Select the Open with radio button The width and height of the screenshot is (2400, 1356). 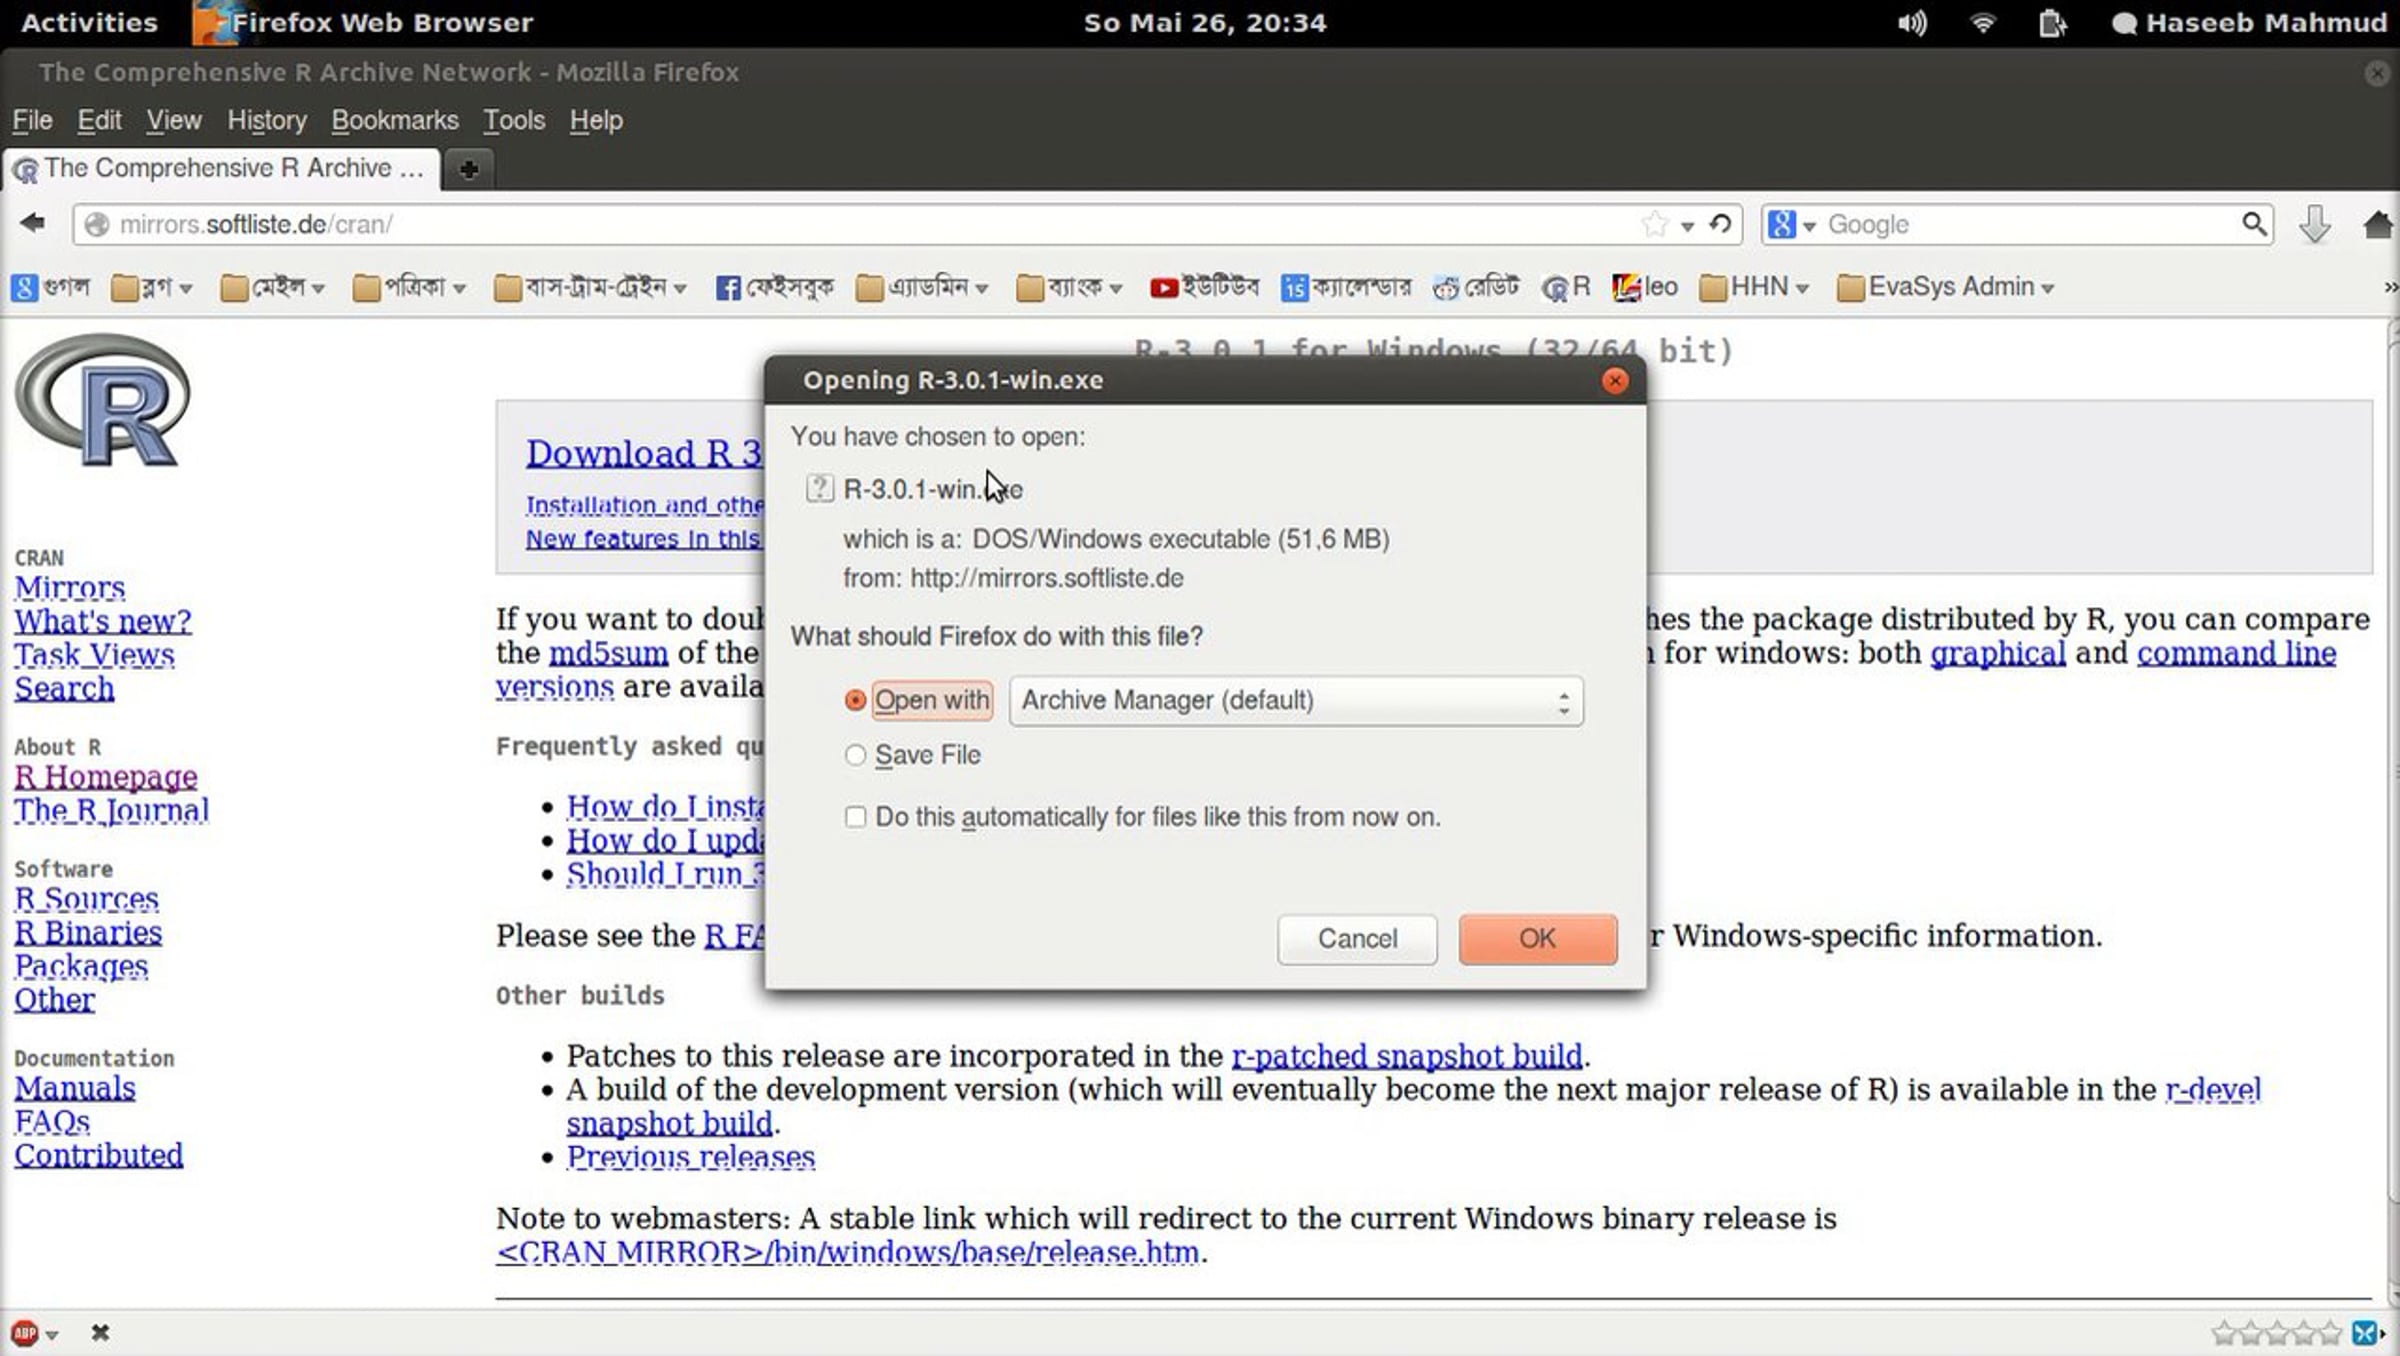tap(855, 700)
